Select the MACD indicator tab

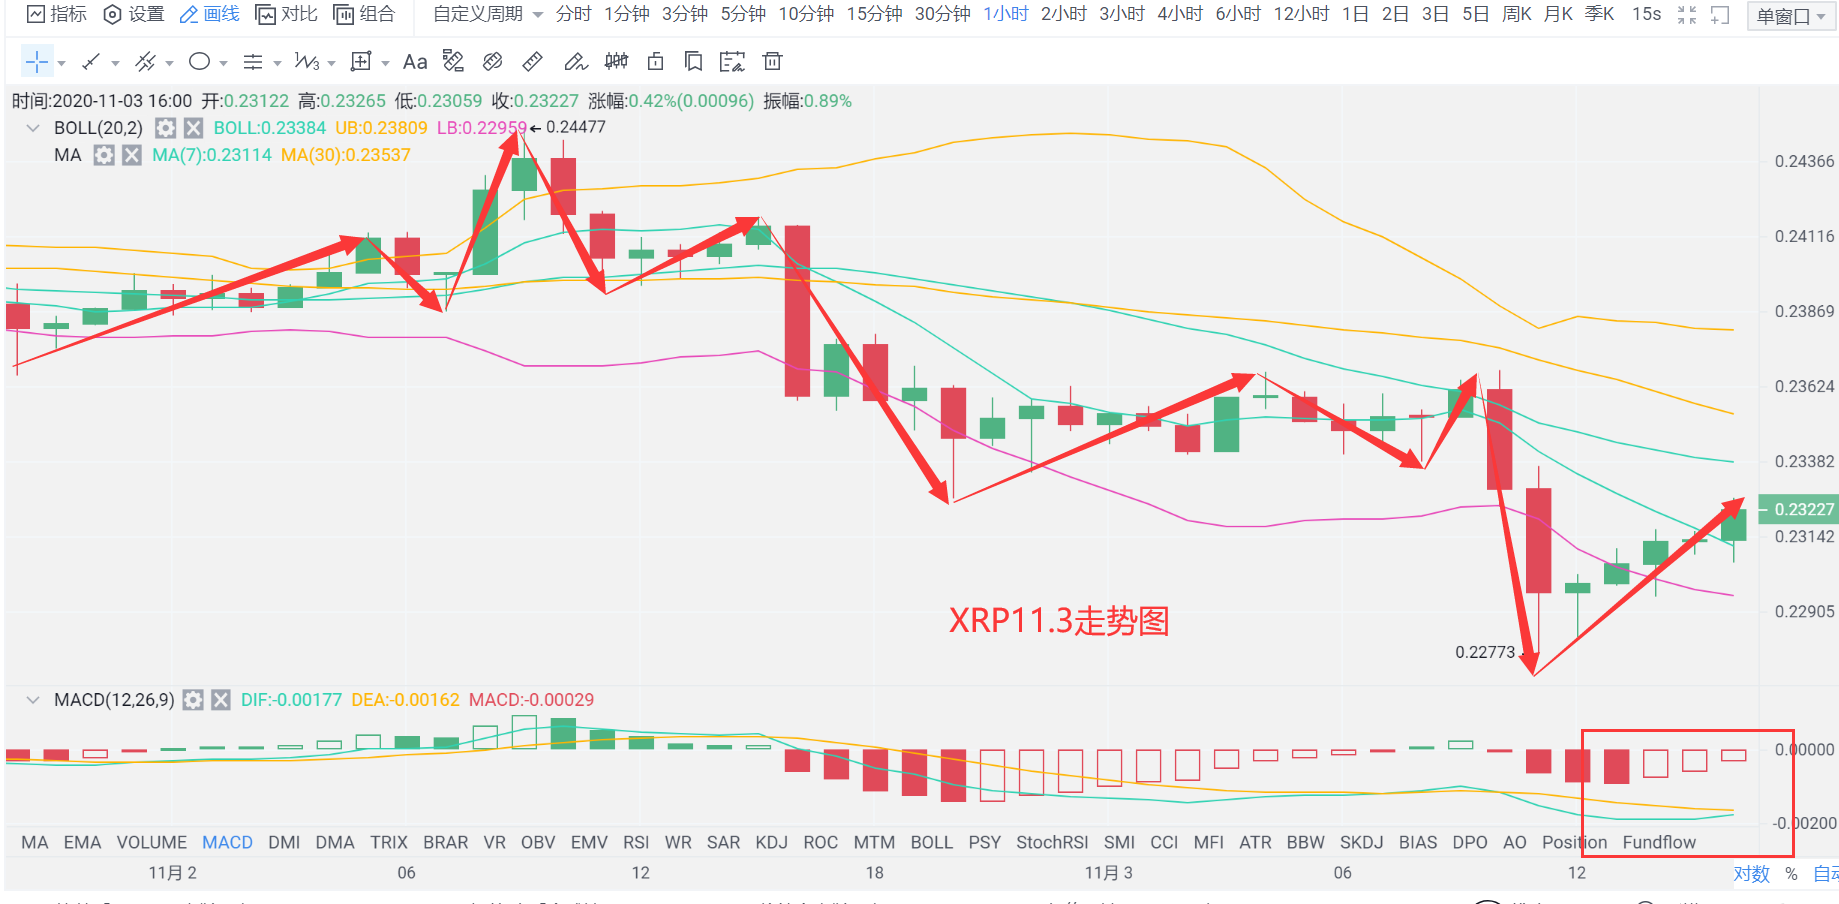tap(227, 843)
